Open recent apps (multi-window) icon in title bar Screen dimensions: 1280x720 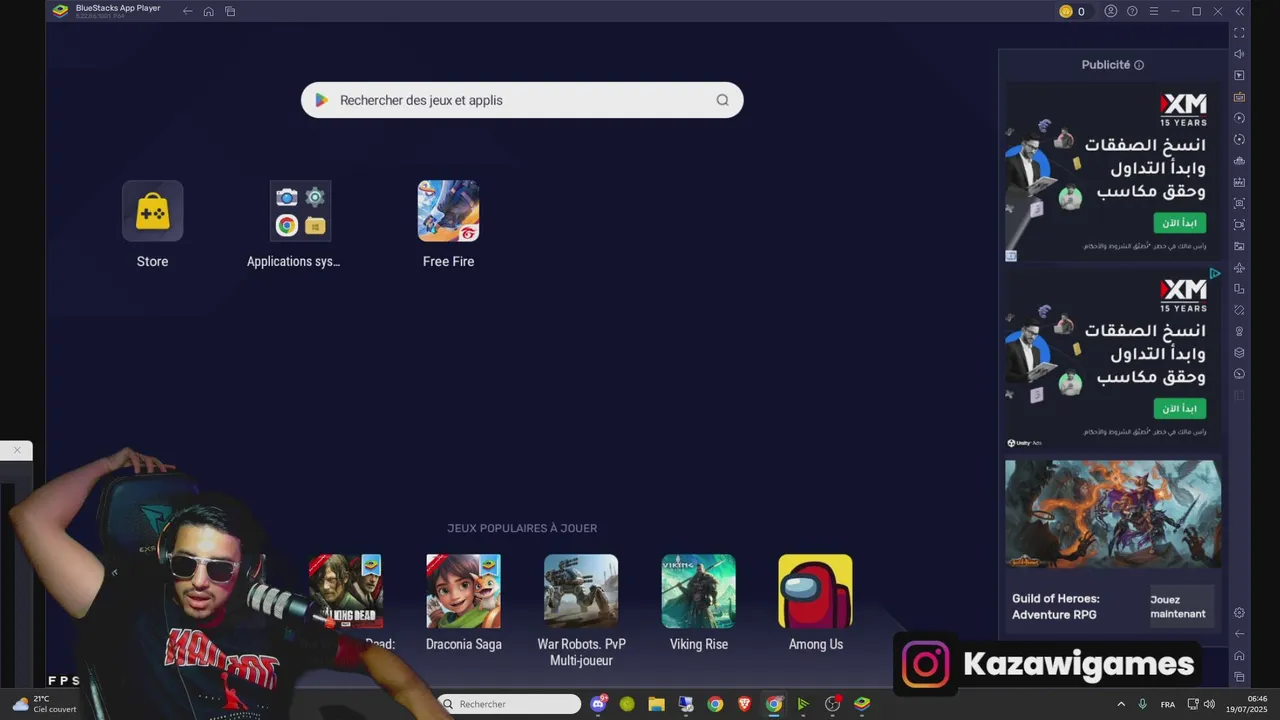click(230, 11)
